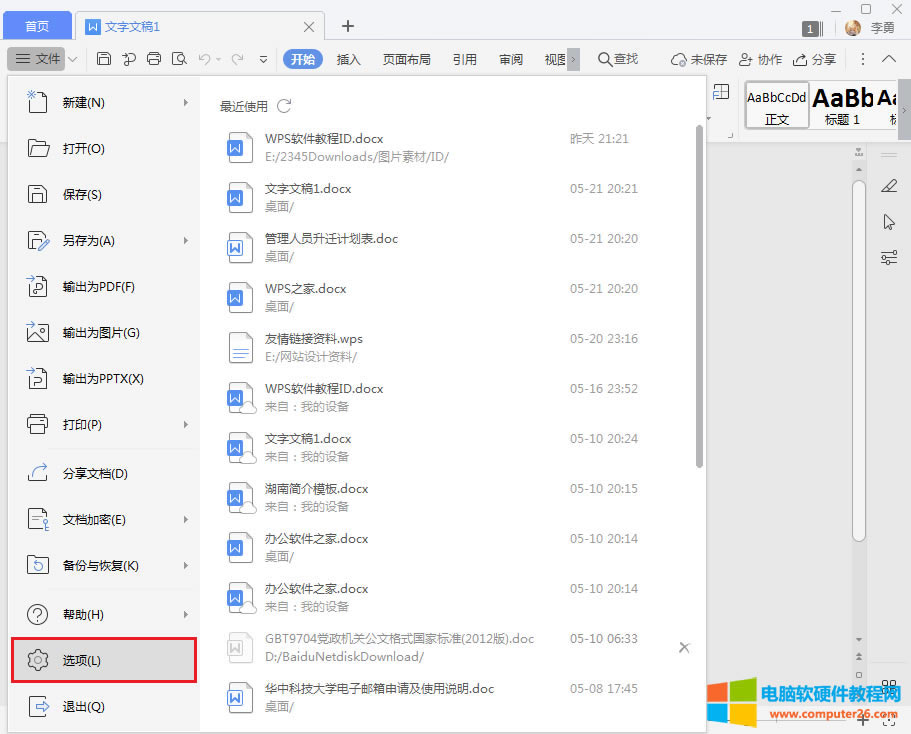The width and height of the screenshot is (911, 734).
Task: Click the pen tool icon in the right sidebar
Action: click(x=889, y=186)
